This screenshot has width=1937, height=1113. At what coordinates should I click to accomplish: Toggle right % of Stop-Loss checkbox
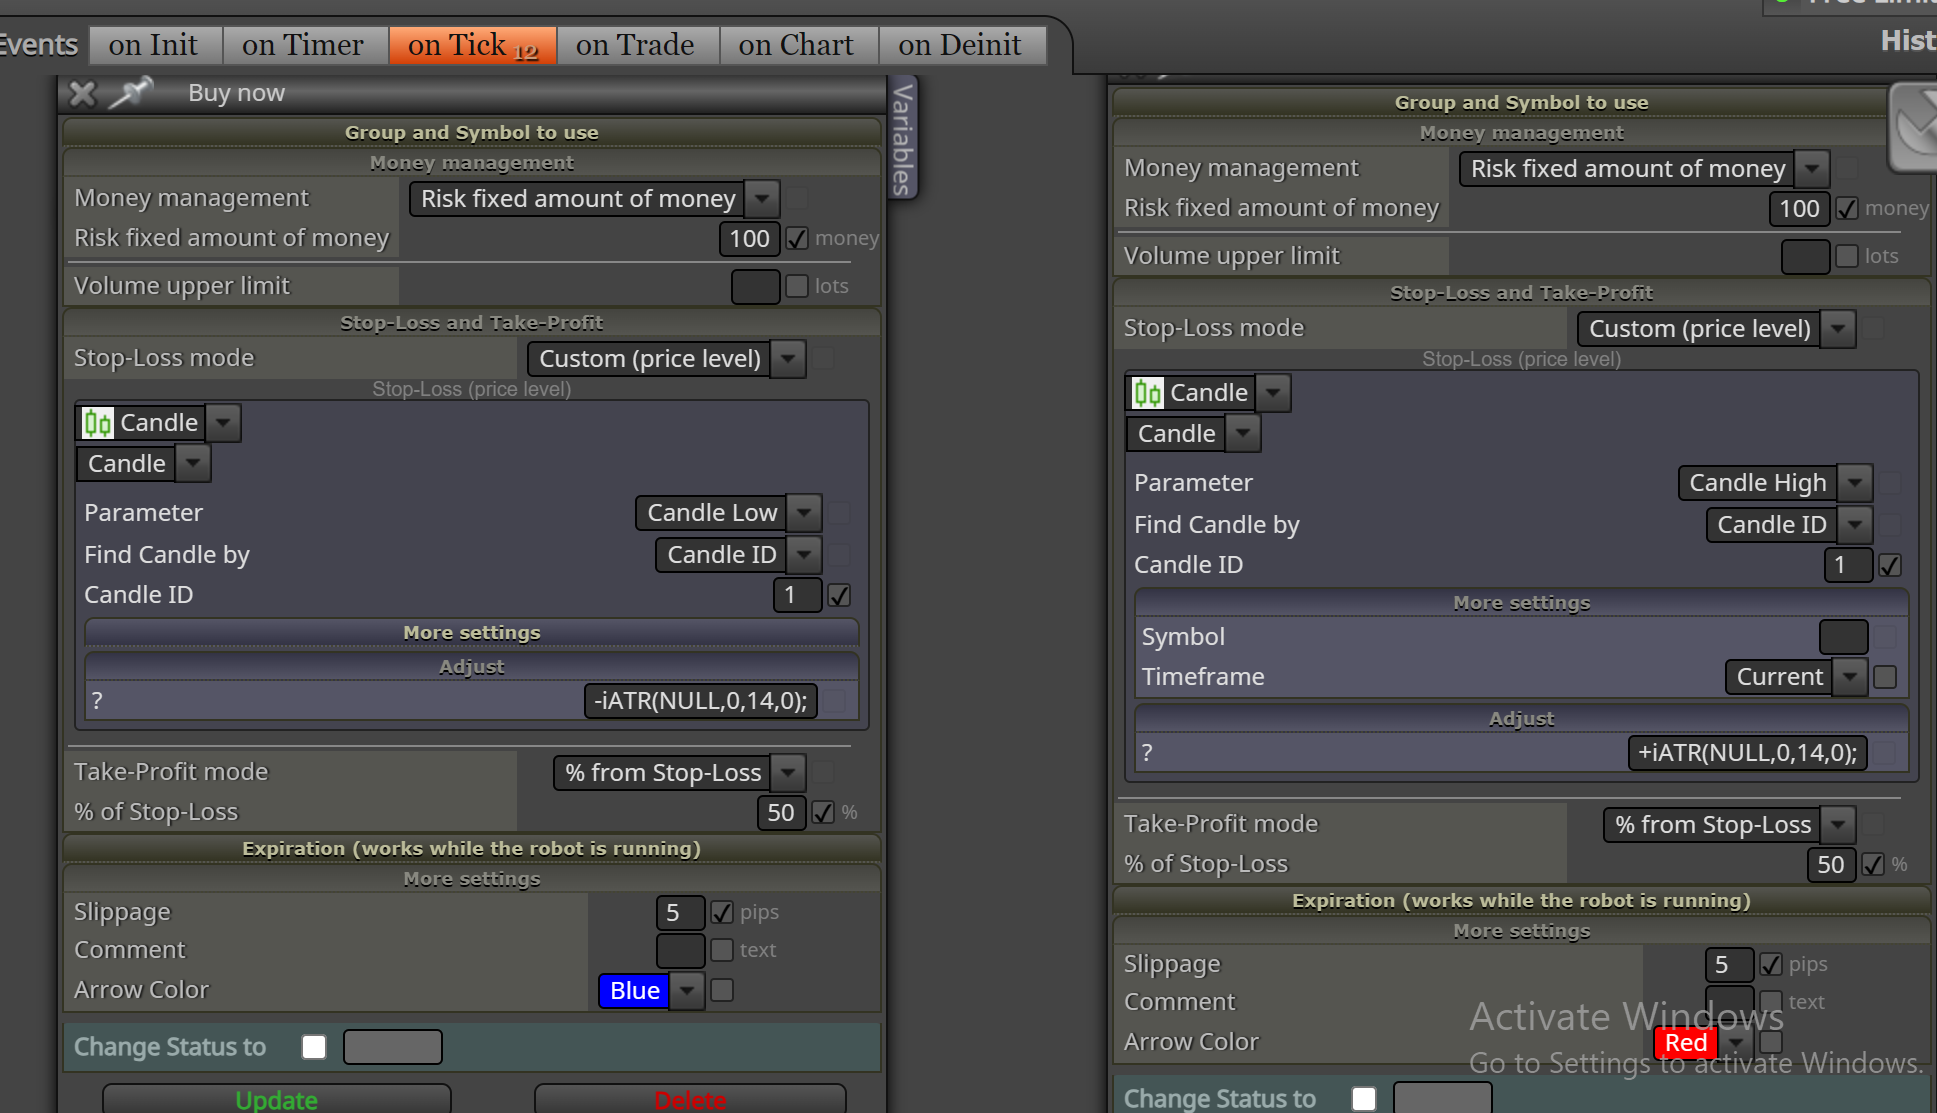pyautogui.click(x=1873, y=865)
